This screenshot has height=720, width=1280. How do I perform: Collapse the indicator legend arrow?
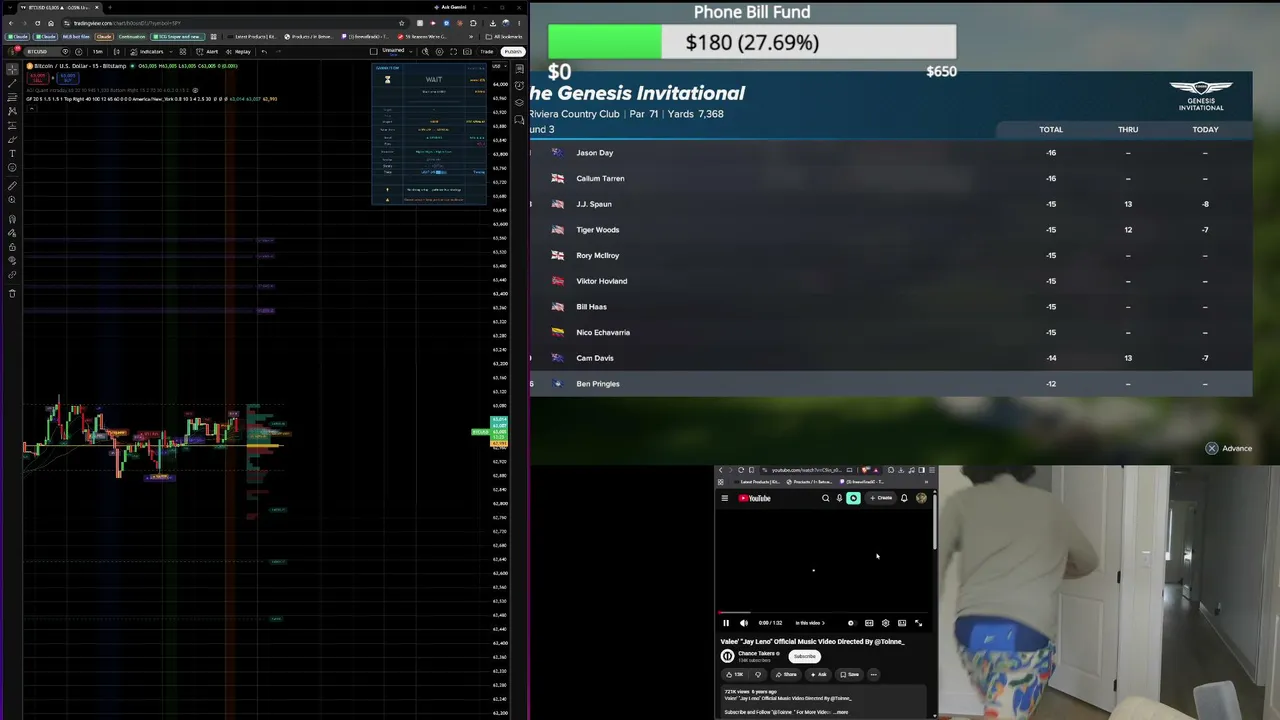(x=30, y=108)
